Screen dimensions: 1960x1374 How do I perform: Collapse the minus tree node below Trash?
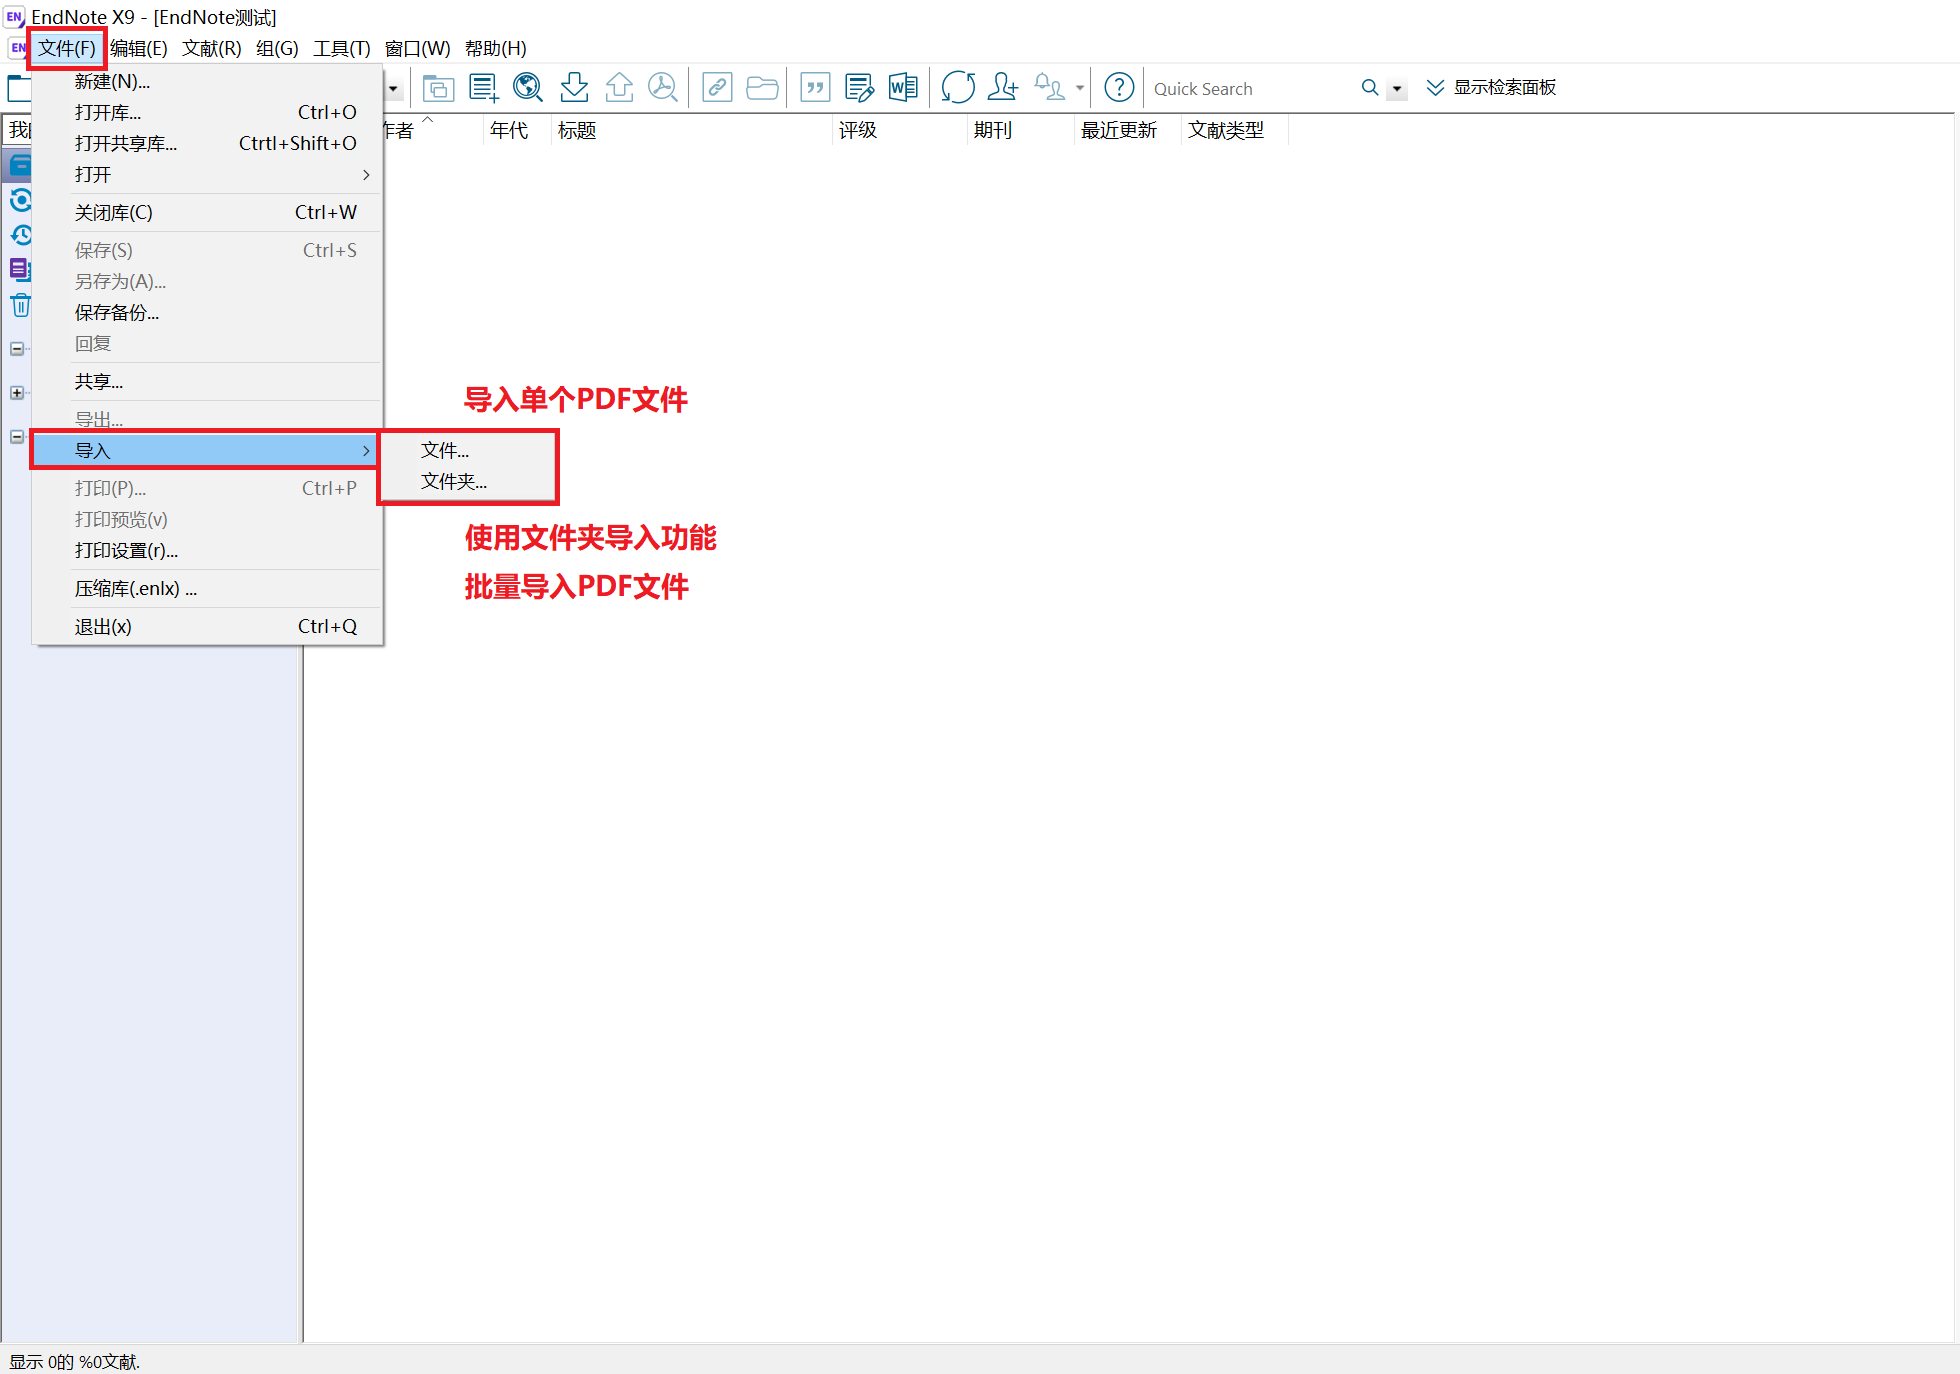pyautogui.click(x=17, y=349)
